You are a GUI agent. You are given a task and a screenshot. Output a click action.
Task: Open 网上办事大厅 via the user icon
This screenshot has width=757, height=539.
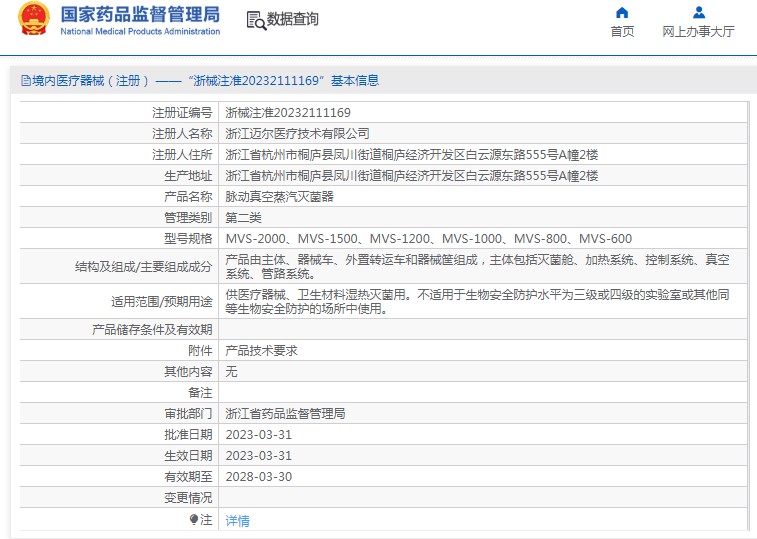(699, 13)
